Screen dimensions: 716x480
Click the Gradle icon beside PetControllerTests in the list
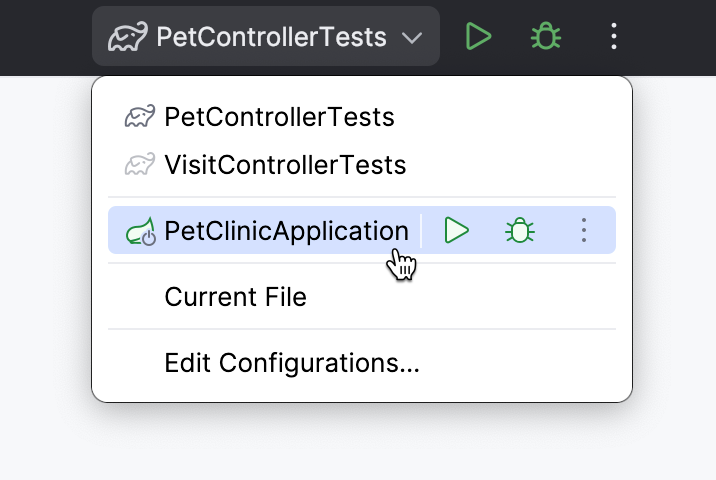(x=139, y=117)
